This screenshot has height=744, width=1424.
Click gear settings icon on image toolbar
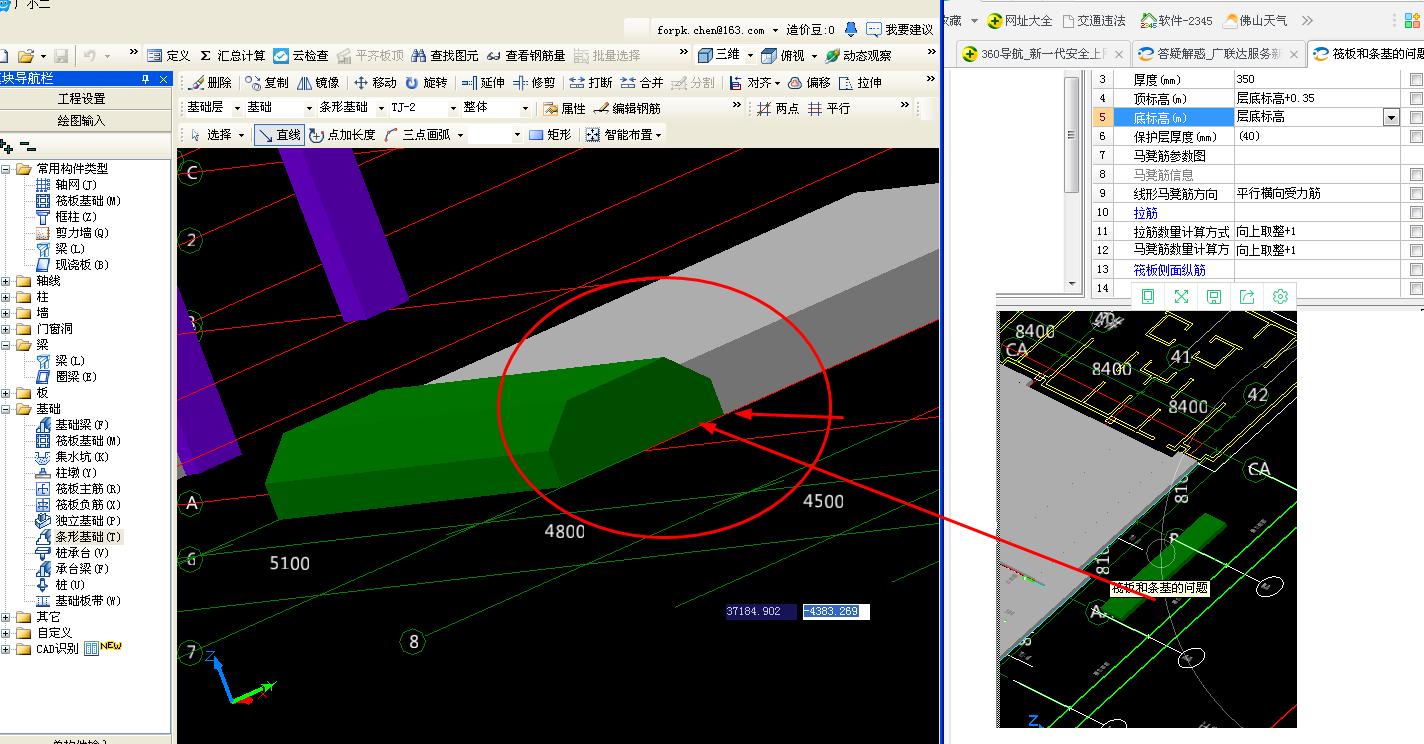pos(1280,296)
